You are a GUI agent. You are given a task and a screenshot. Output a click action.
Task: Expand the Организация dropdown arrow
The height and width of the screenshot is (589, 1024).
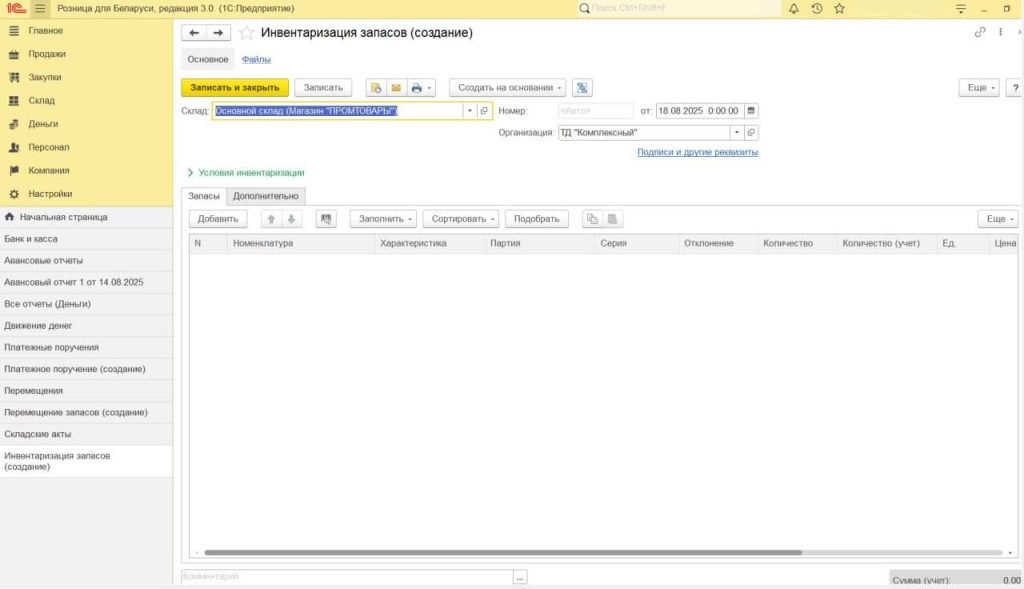[x=737, y=132]
